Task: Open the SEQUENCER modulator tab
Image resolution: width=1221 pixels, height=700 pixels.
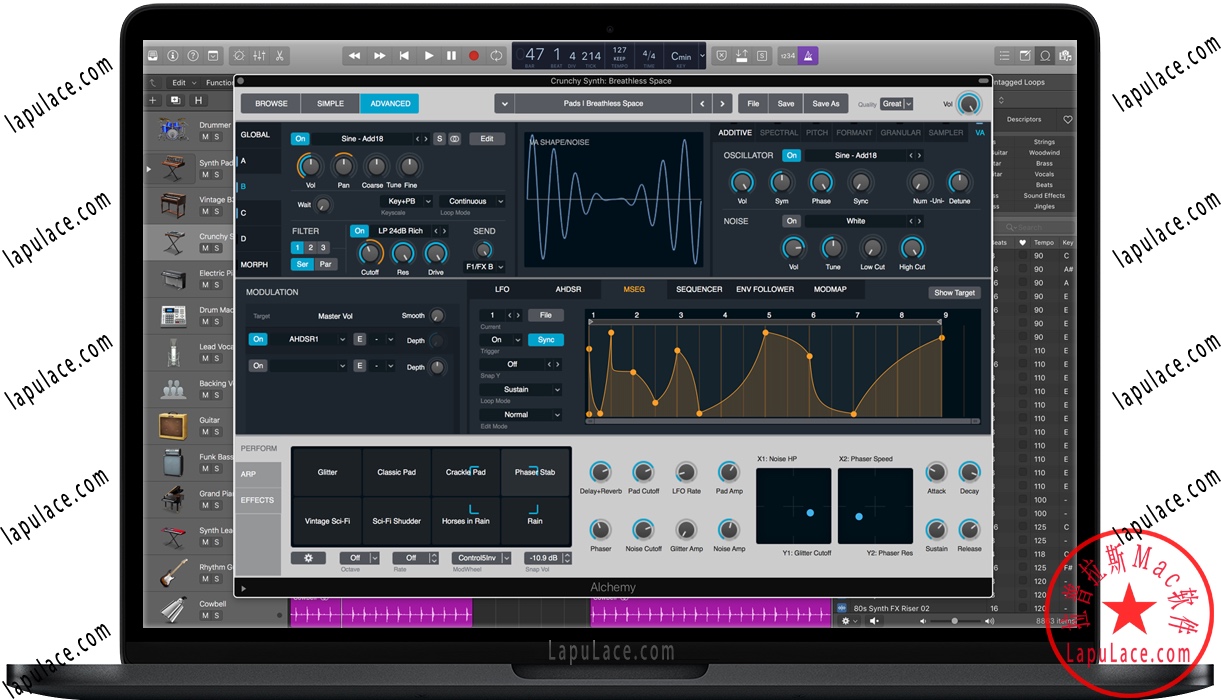Action: [699, 290]
